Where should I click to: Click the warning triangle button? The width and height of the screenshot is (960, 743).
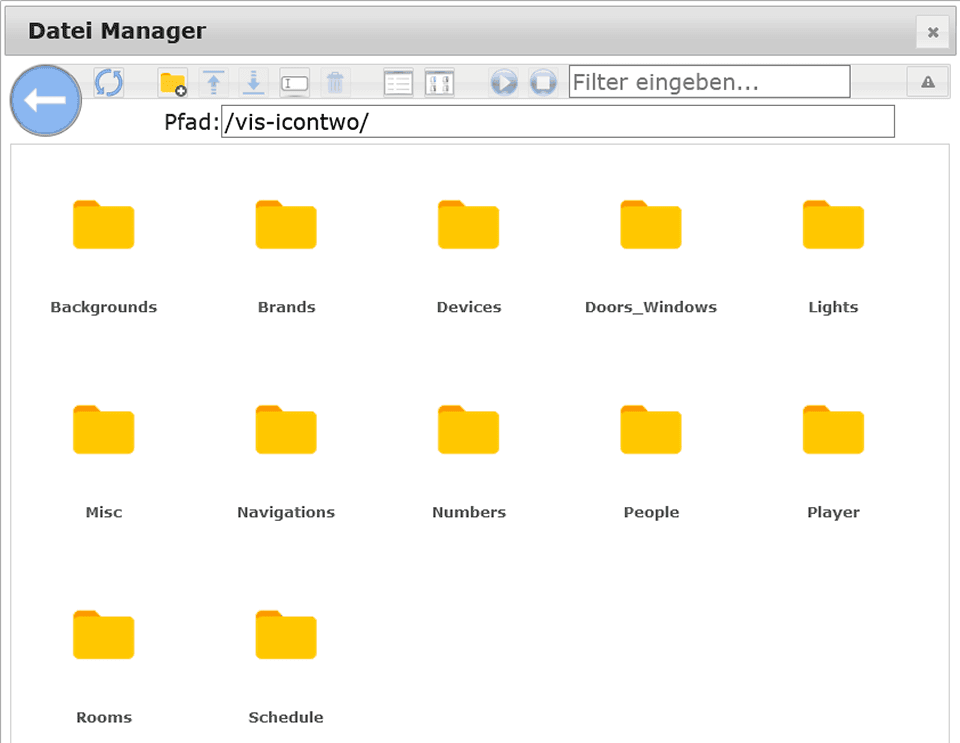[928, 81]
